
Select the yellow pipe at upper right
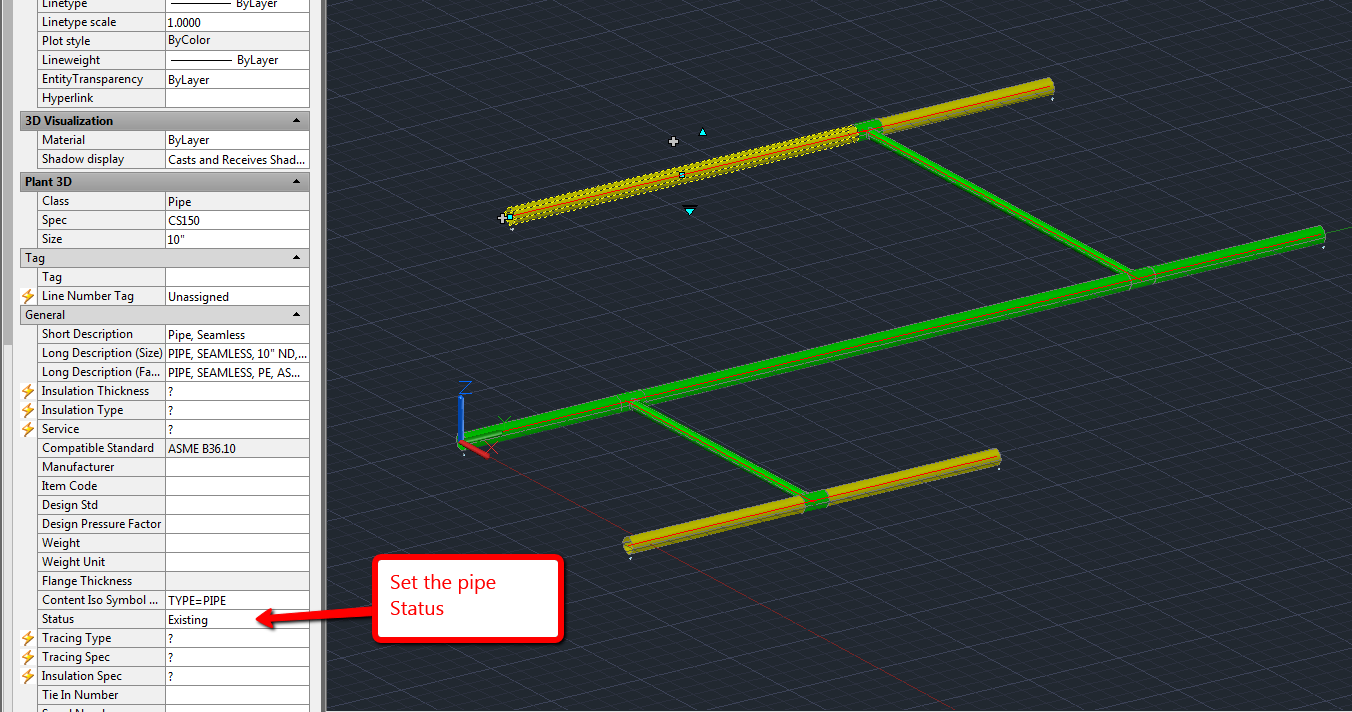(x=966, y=104)
